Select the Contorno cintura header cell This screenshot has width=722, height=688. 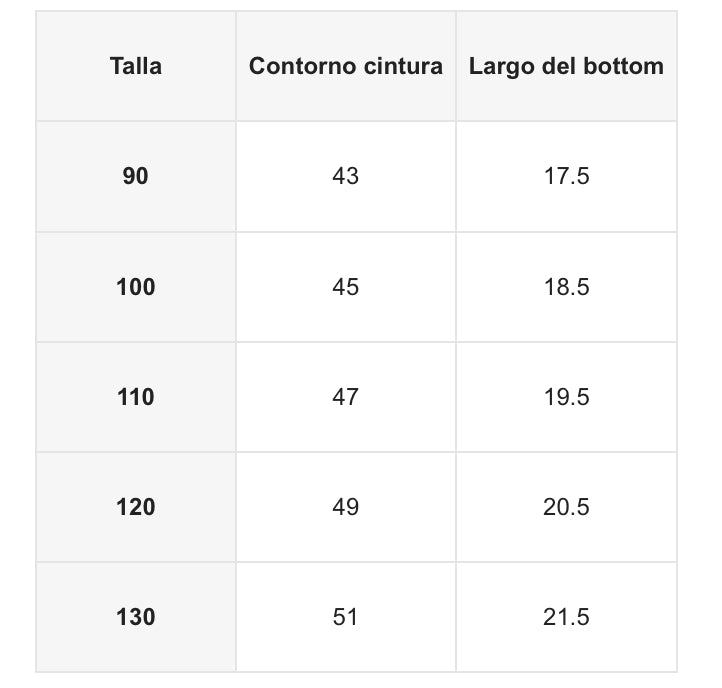[x=345, y=67]
